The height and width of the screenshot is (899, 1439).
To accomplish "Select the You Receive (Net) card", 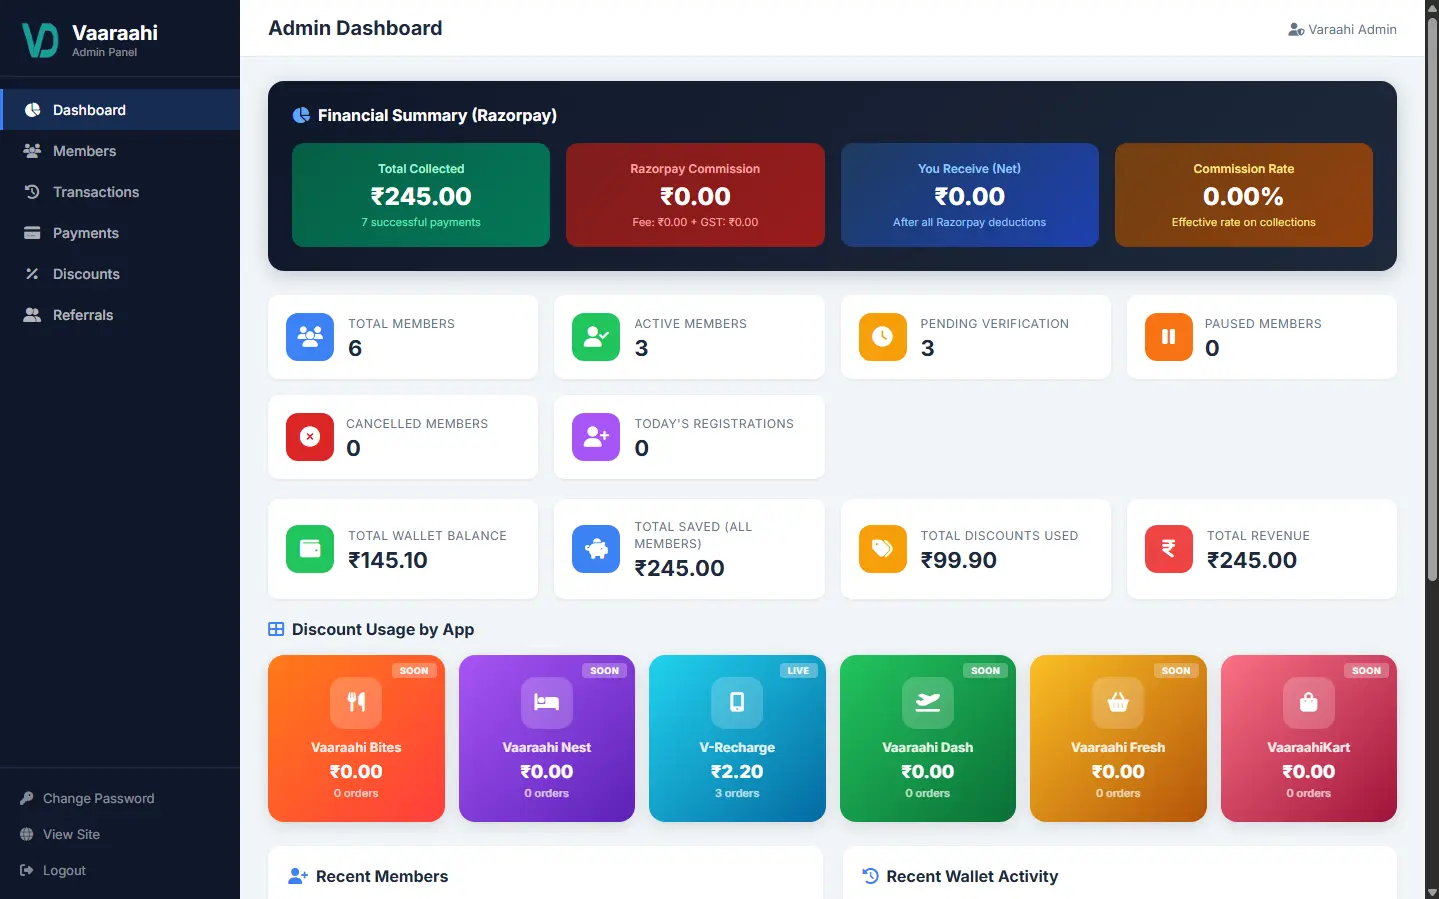I will 970,195.
